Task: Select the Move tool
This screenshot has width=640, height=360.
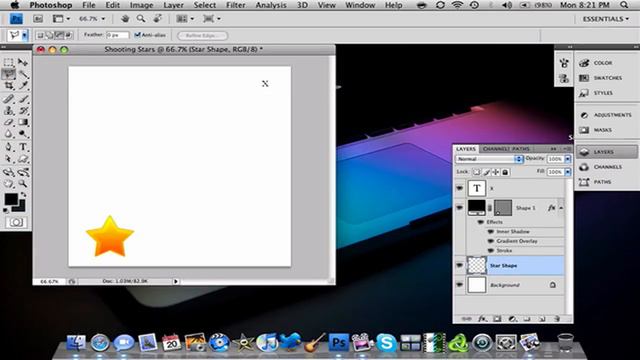Action: point(23,62)
